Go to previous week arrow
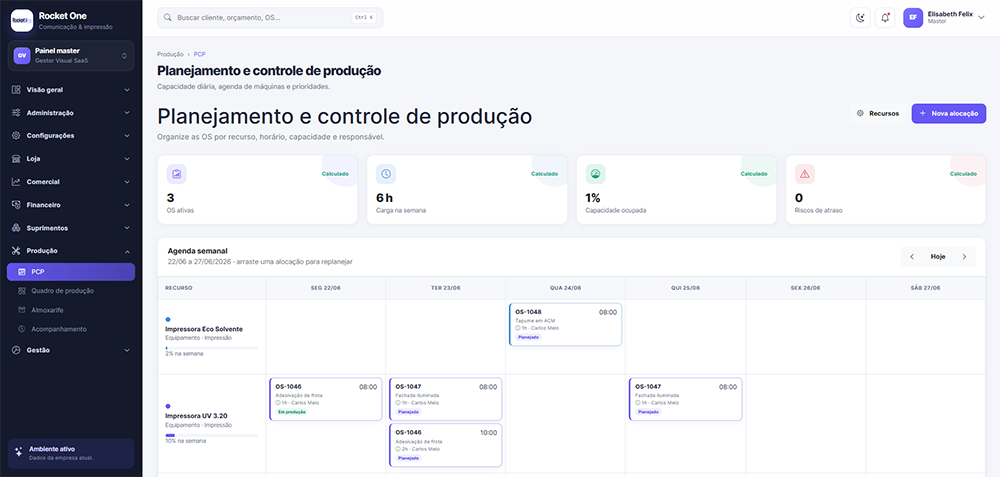The image size is (1000, 477). [912, 256]
